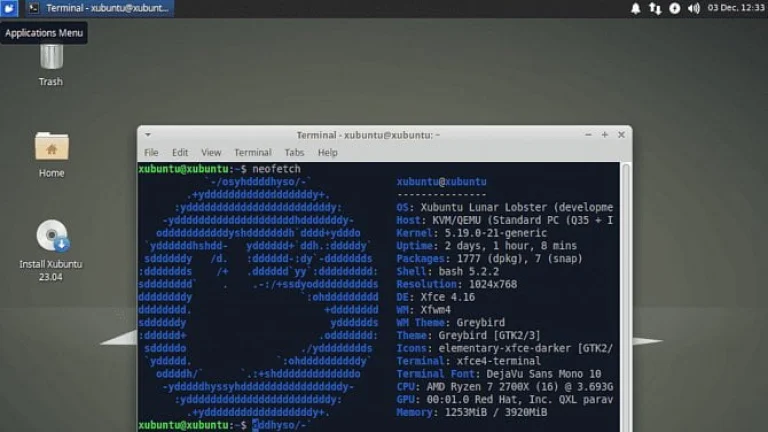Click the bottom terminal prompt cursor
Viewport: 768px width, 432px height.
coord(255,425)
